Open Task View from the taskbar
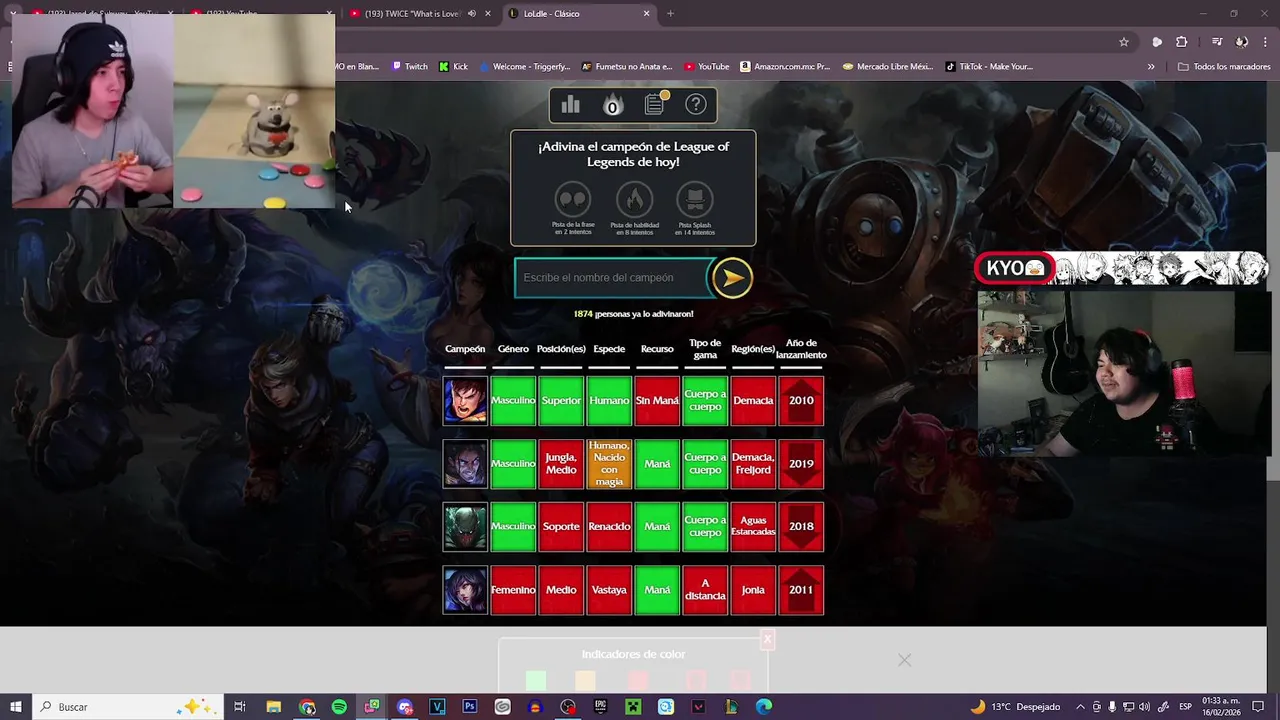 tap(240, 707)
